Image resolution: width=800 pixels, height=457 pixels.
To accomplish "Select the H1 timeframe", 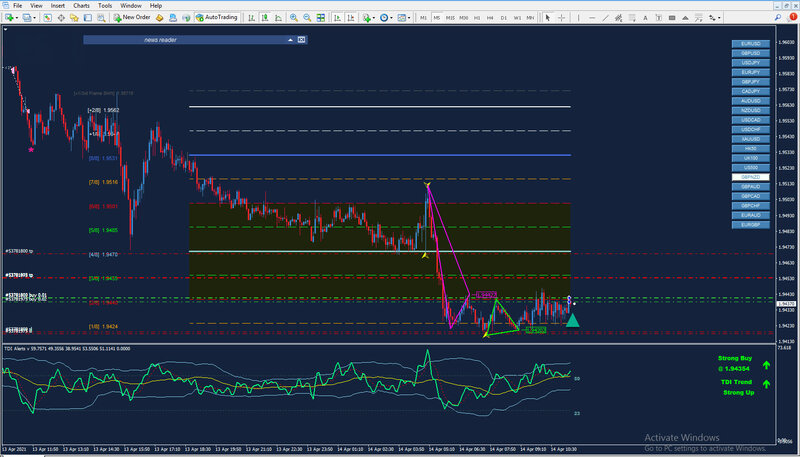I will 477,18.
